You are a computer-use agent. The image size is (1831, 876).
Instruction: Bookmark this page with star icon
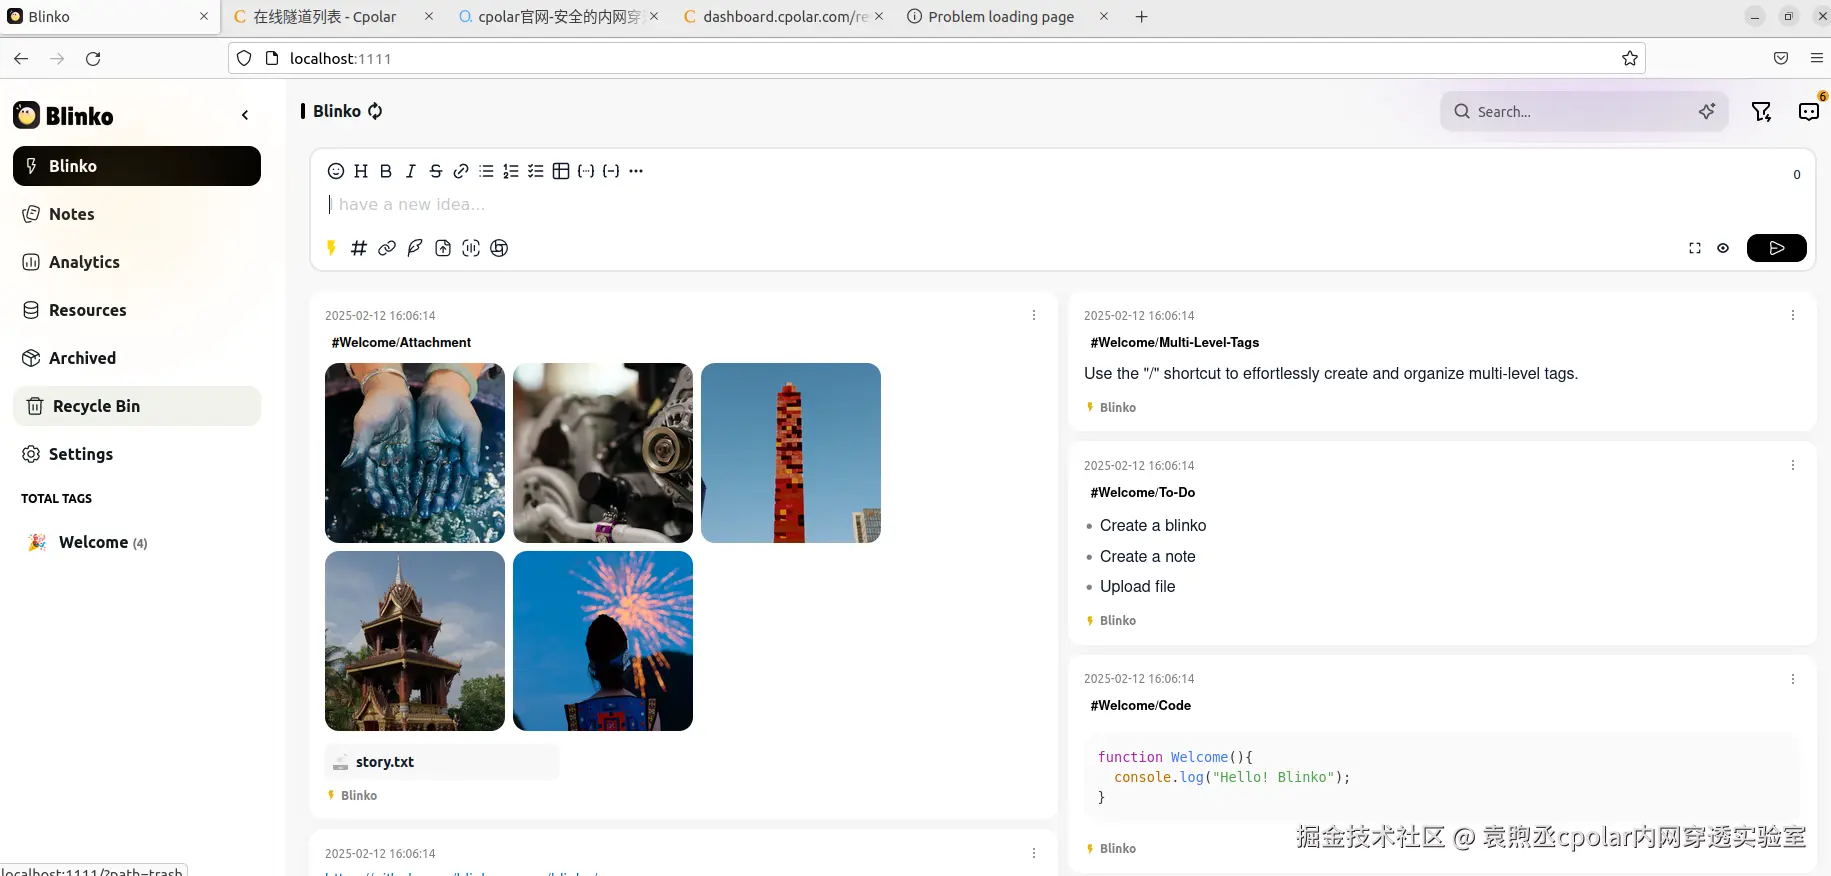point(1630,58)
